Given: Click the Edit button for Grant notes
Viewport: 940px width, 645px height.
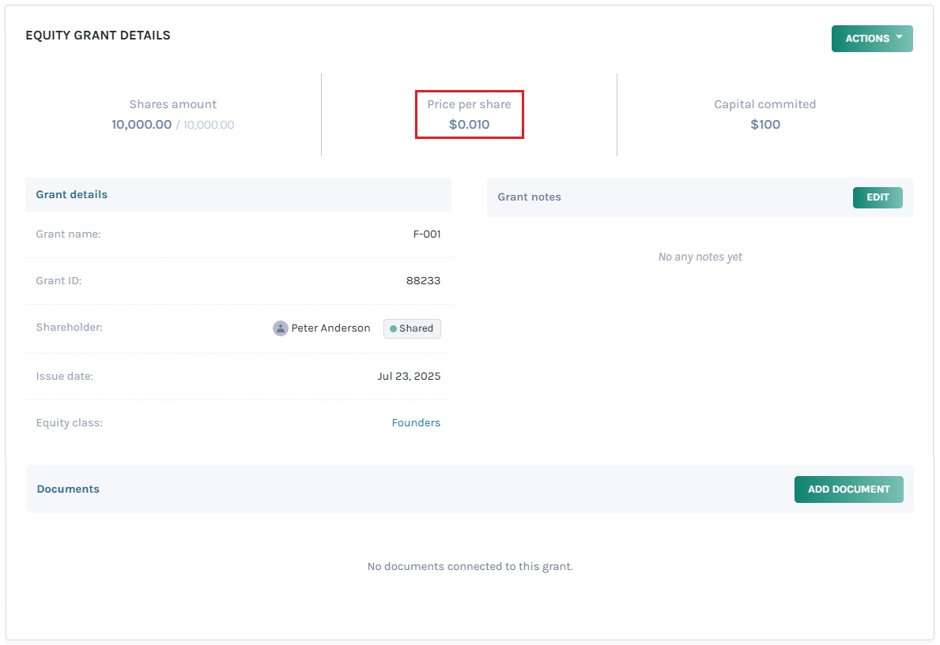Looking at the screenshot, I should coord(878,197).
